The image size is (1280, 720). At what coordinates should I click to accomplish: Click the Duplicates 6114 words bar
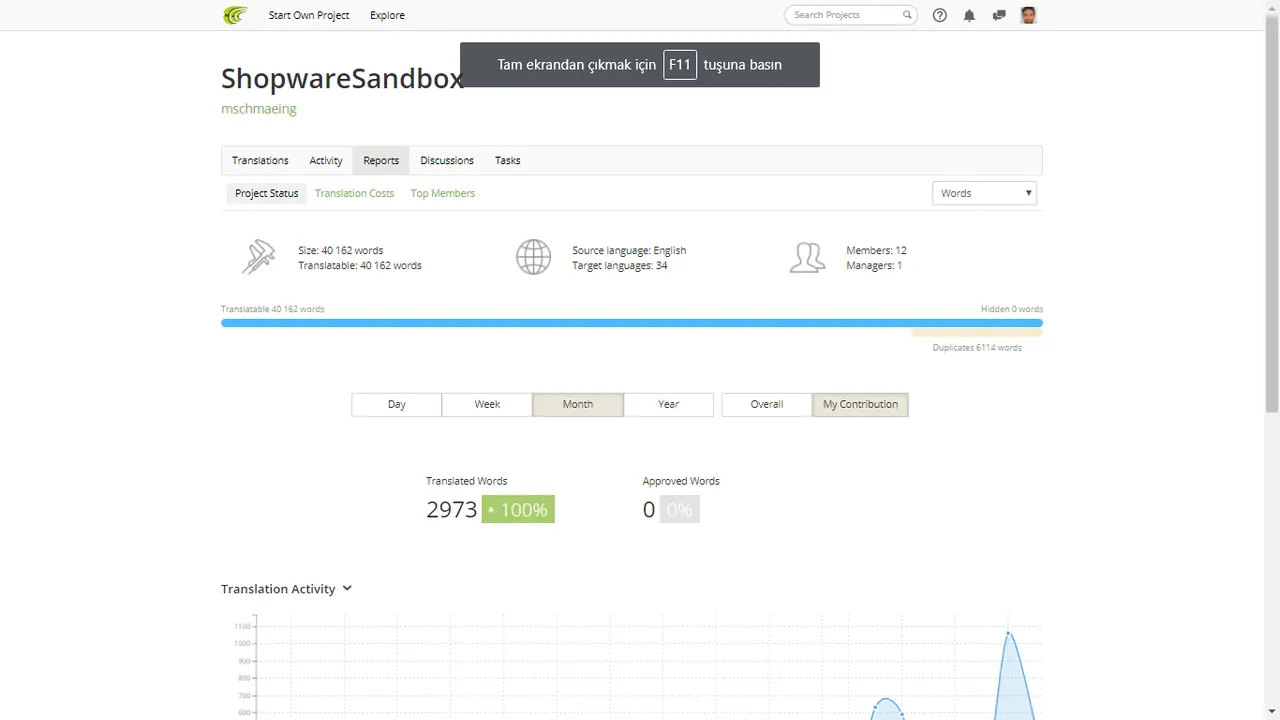977,333
